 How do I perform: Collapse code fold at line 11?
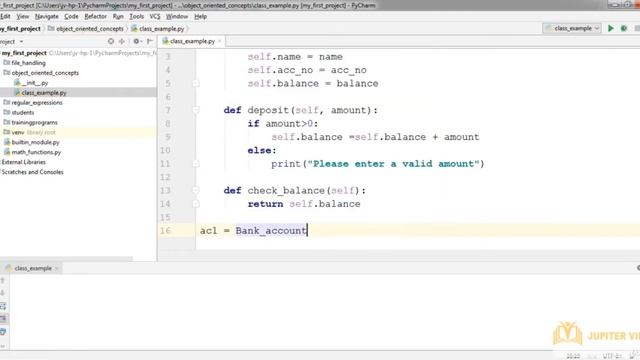pyautogui.click(x=196, y=164)
